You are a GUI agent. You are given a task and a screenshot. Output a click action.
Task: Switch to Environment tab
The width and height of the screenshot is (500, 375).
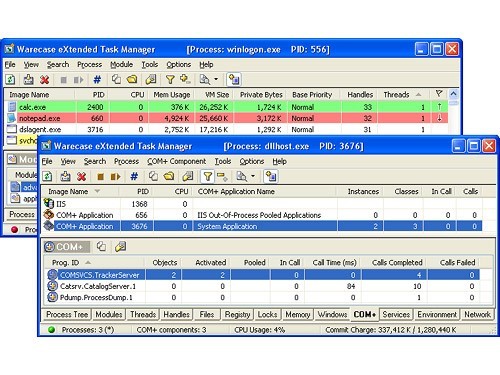point(437,314)
